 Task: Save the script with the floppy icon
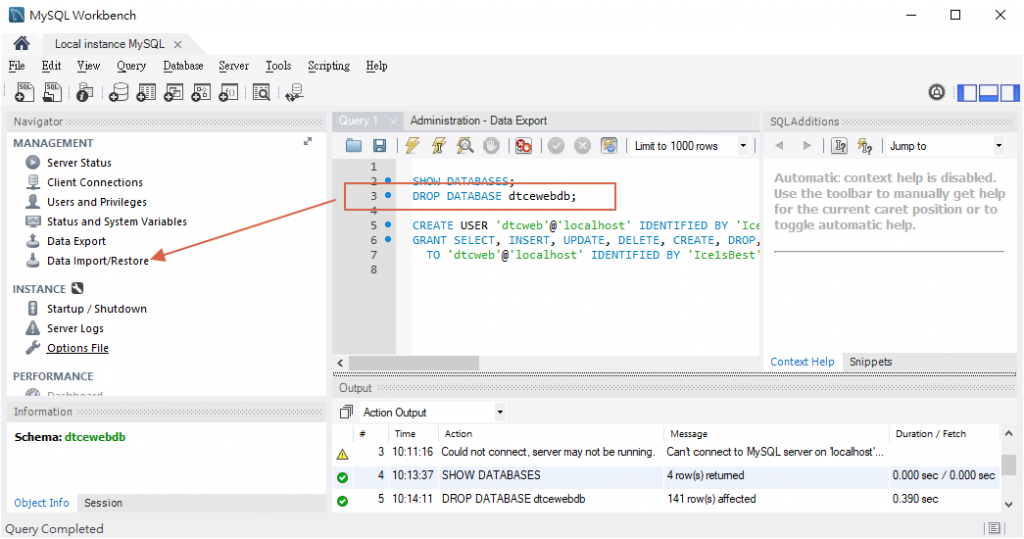379,146
